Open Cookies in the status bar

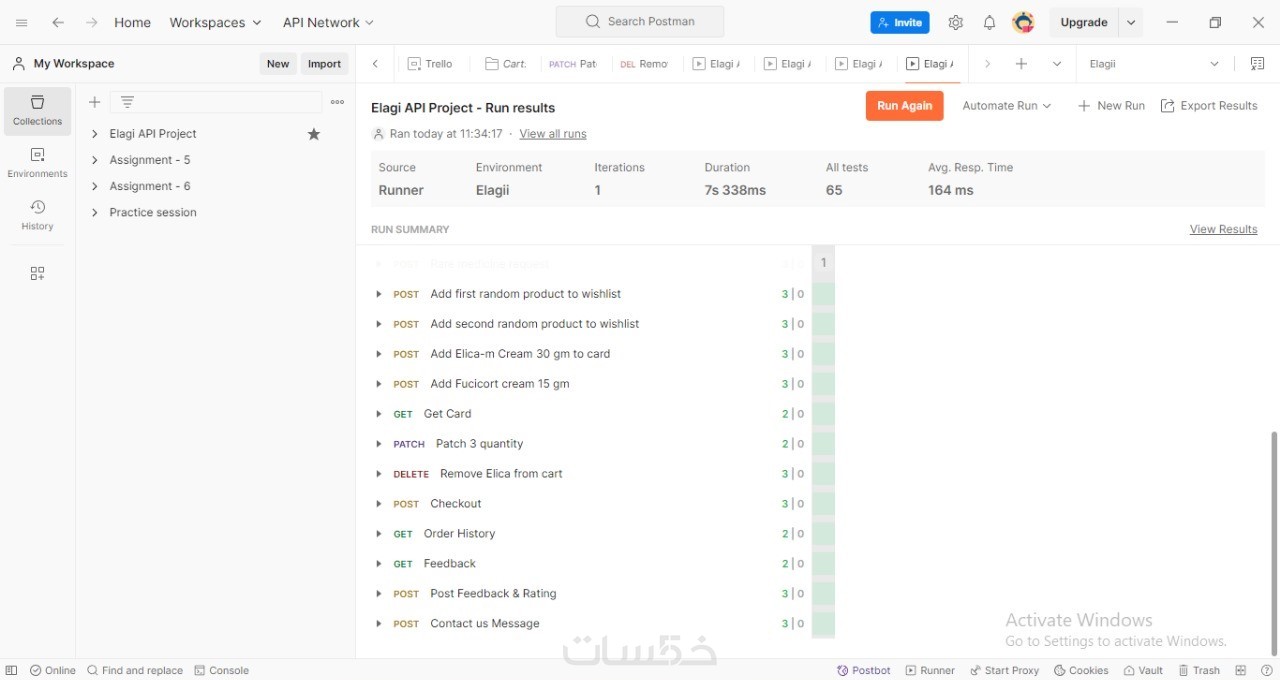pyautogui.click(x=1081, y=671)
